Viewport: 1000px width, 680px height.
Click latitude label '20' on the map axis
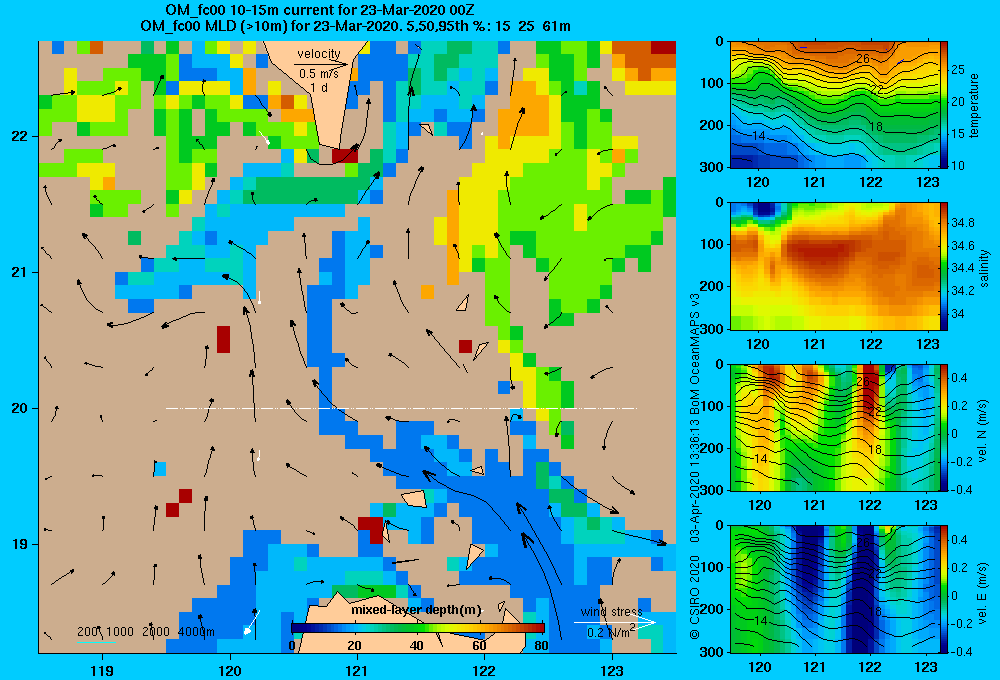19,408
